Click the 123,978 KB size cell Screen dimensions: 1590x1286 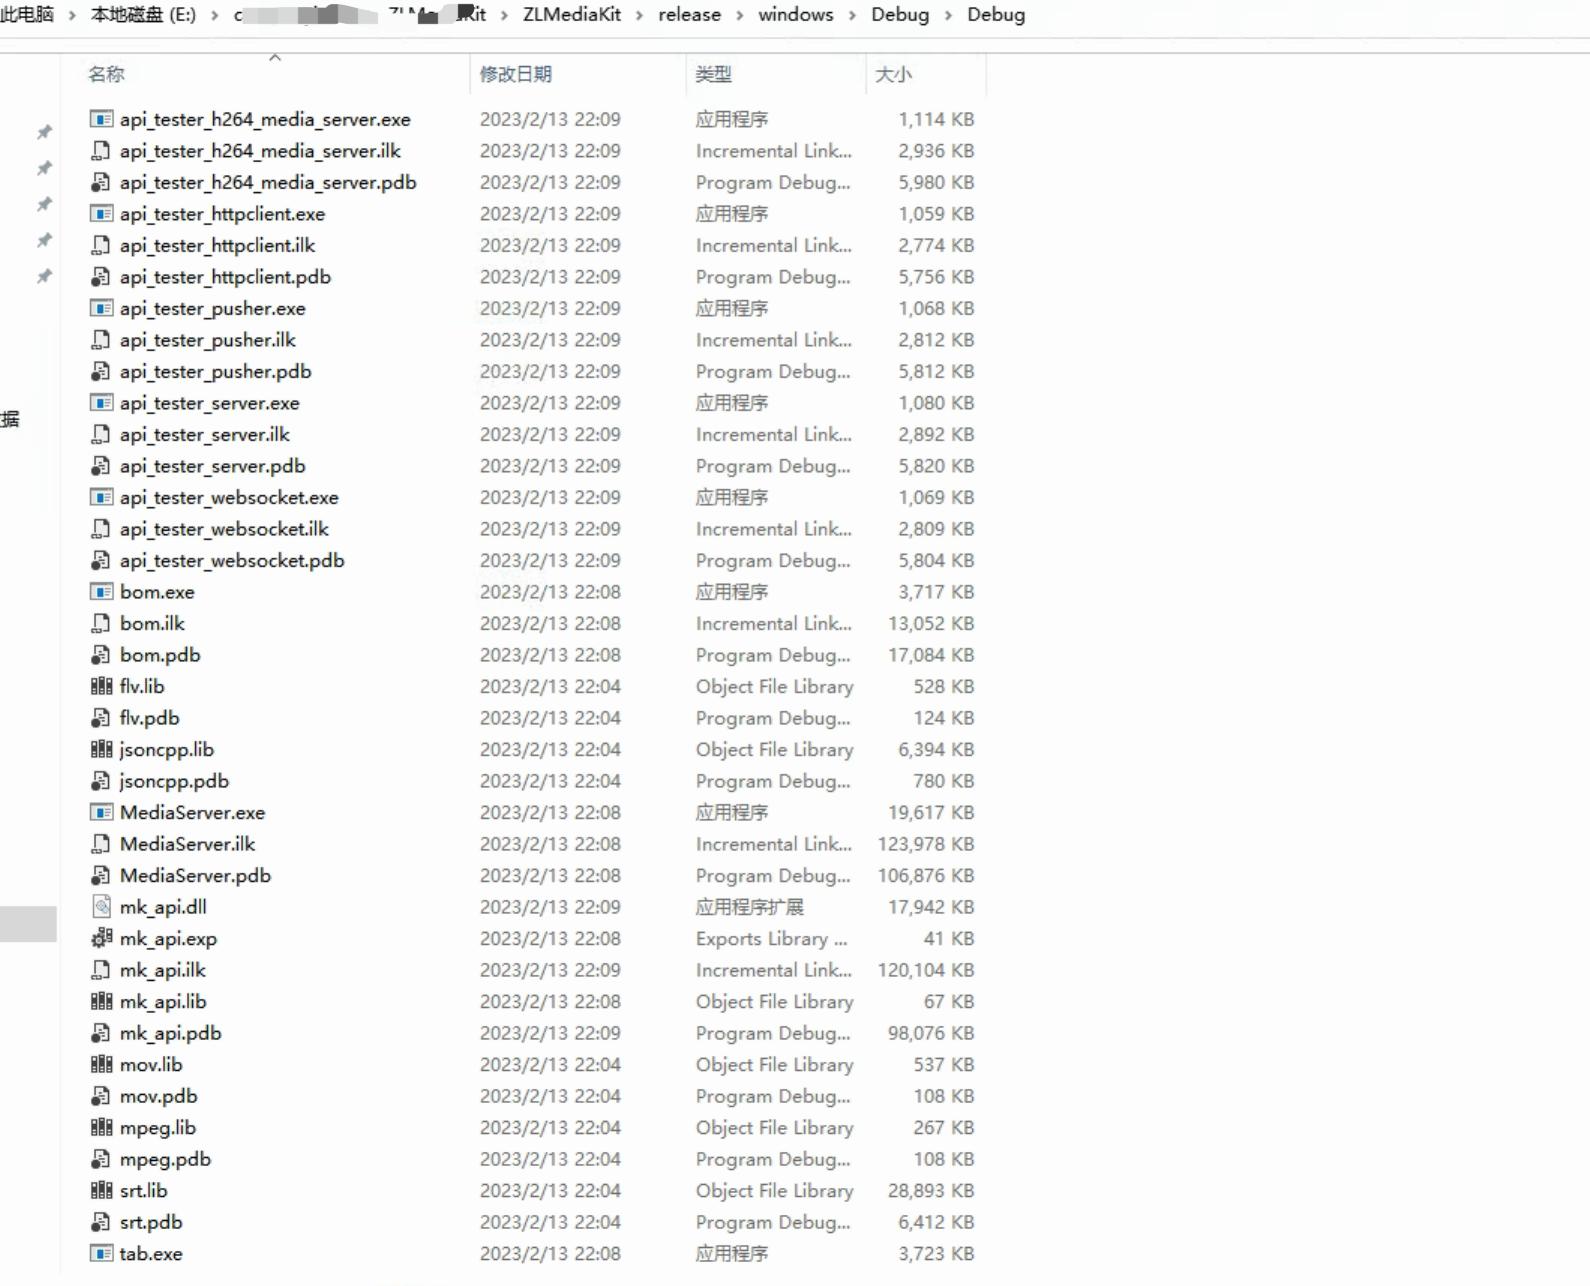pos(926,844)
